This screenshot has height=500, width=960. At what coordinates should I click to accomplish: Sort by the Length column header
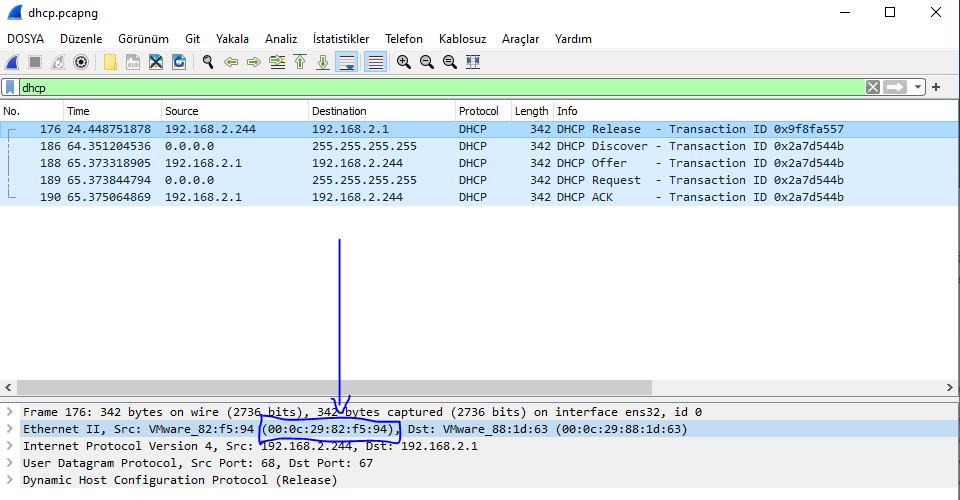(x=532, y=111)
